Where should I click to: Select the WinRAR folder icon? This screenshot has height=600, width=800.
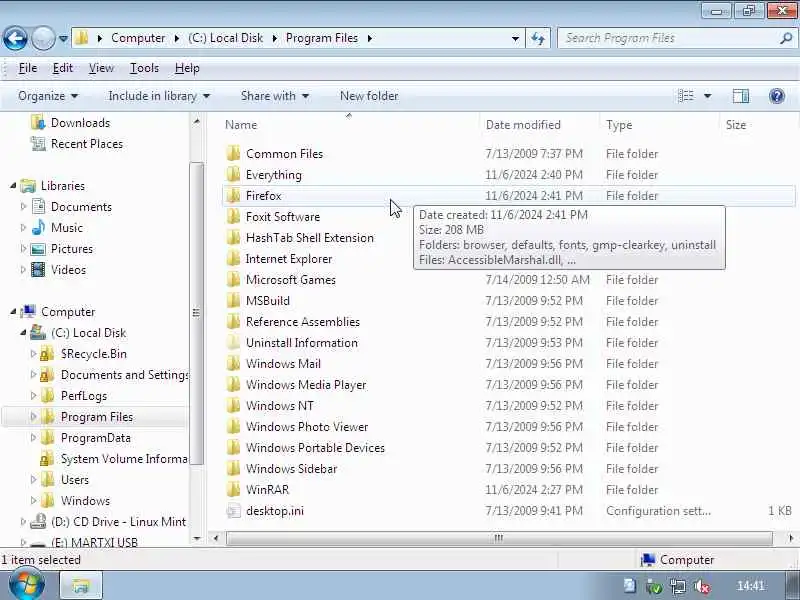click(233, 489)
